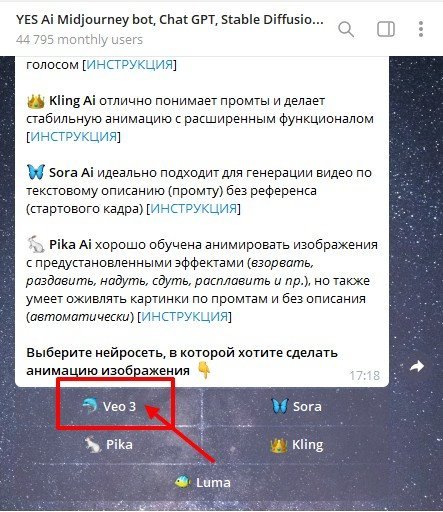Click the pointing-down hand emoji
This screenshot has height=512, width=443.
(x=204, y=370)
